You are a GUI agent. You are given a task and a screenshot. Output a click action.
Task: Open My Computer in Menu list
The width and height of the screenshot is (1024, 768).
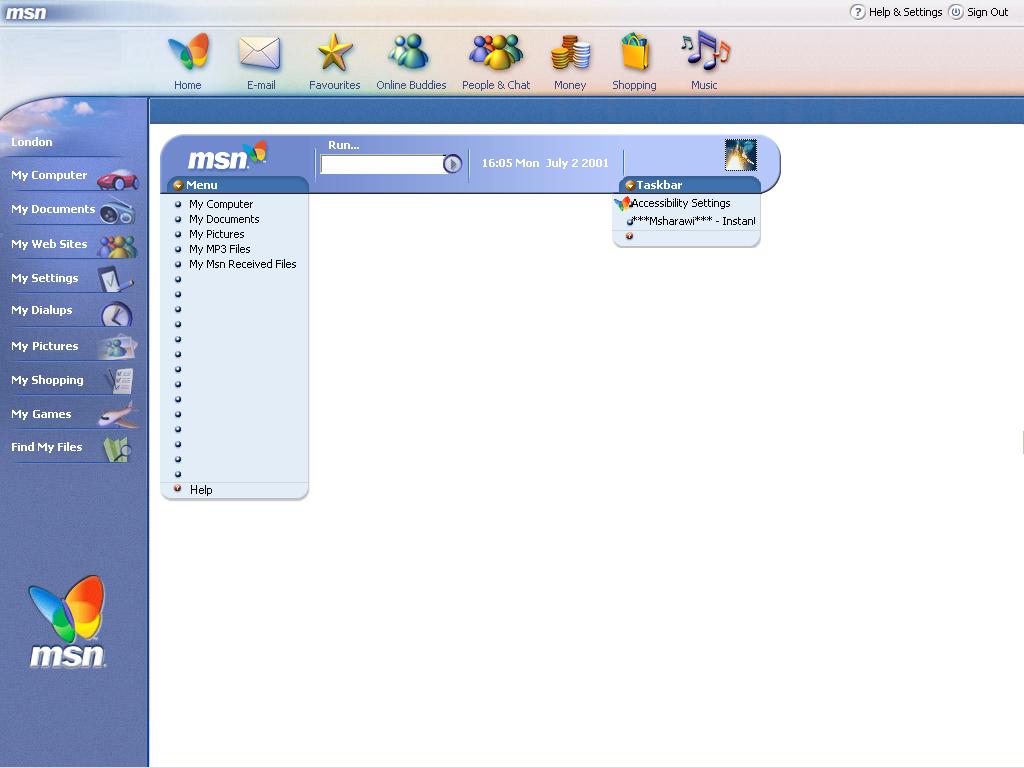click(x=221, y=204)
